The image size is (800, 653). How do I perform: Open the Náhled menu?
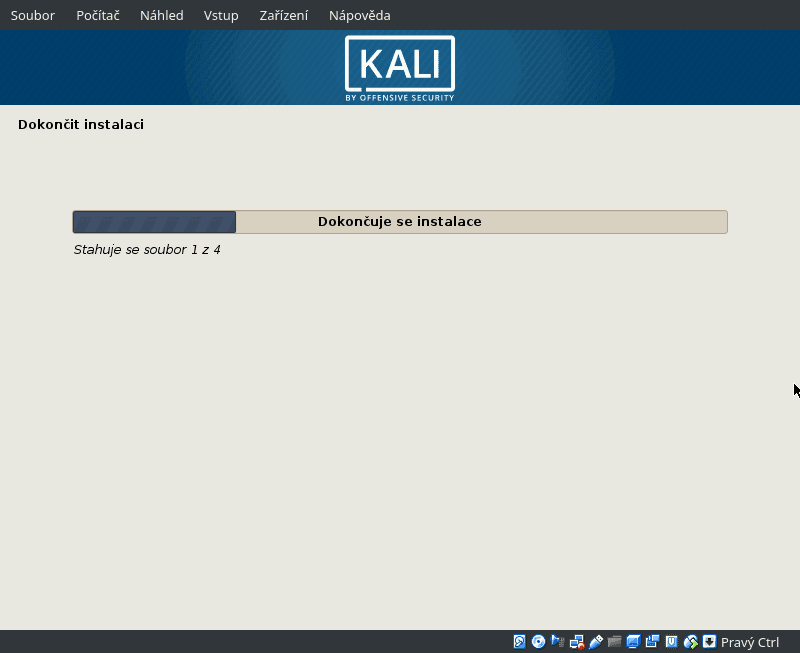point(161,15)
